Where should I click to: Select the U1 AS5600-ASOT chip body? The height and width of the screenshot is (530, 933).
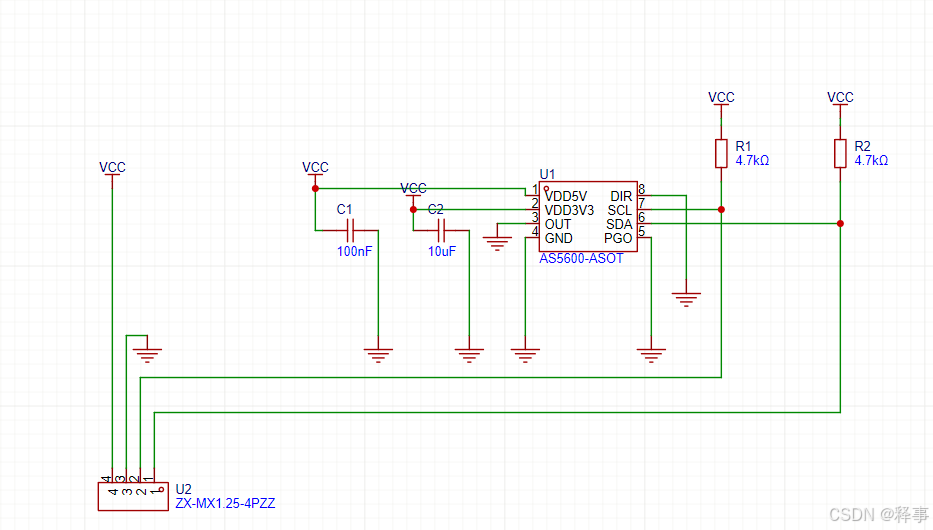tap(588, 217)
